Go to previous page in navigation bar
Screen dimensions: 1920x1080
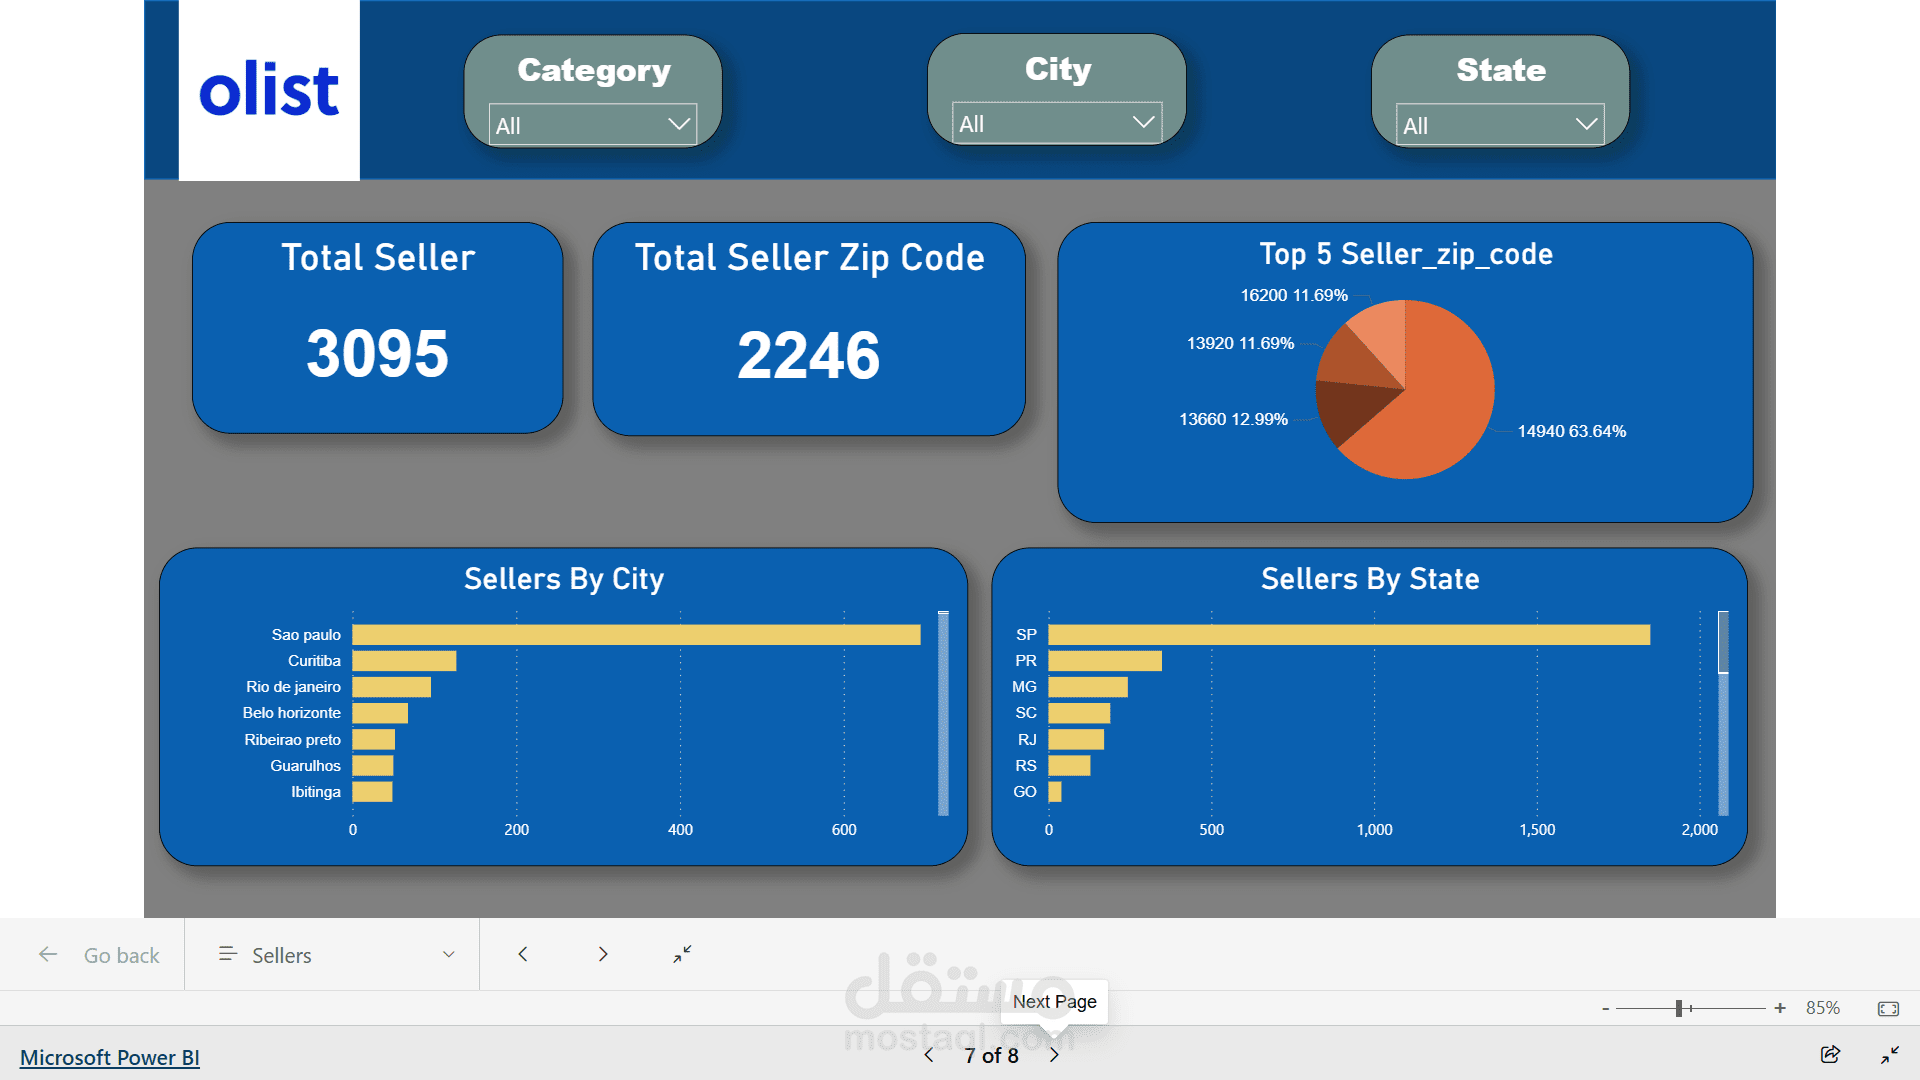click(x=523, y=955)
